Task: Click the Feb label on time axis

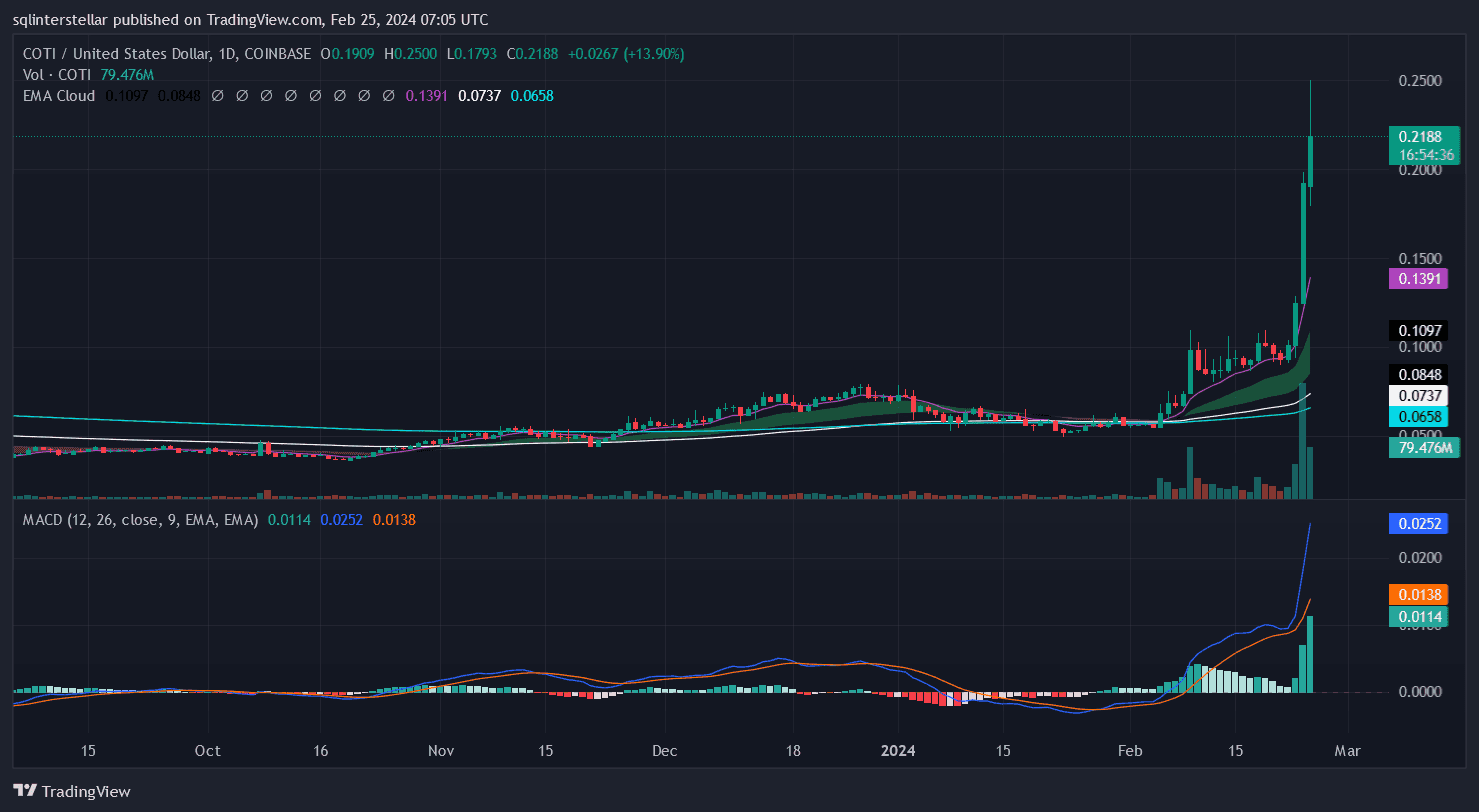Action: pyautogui.click(x=1130, y=750)
